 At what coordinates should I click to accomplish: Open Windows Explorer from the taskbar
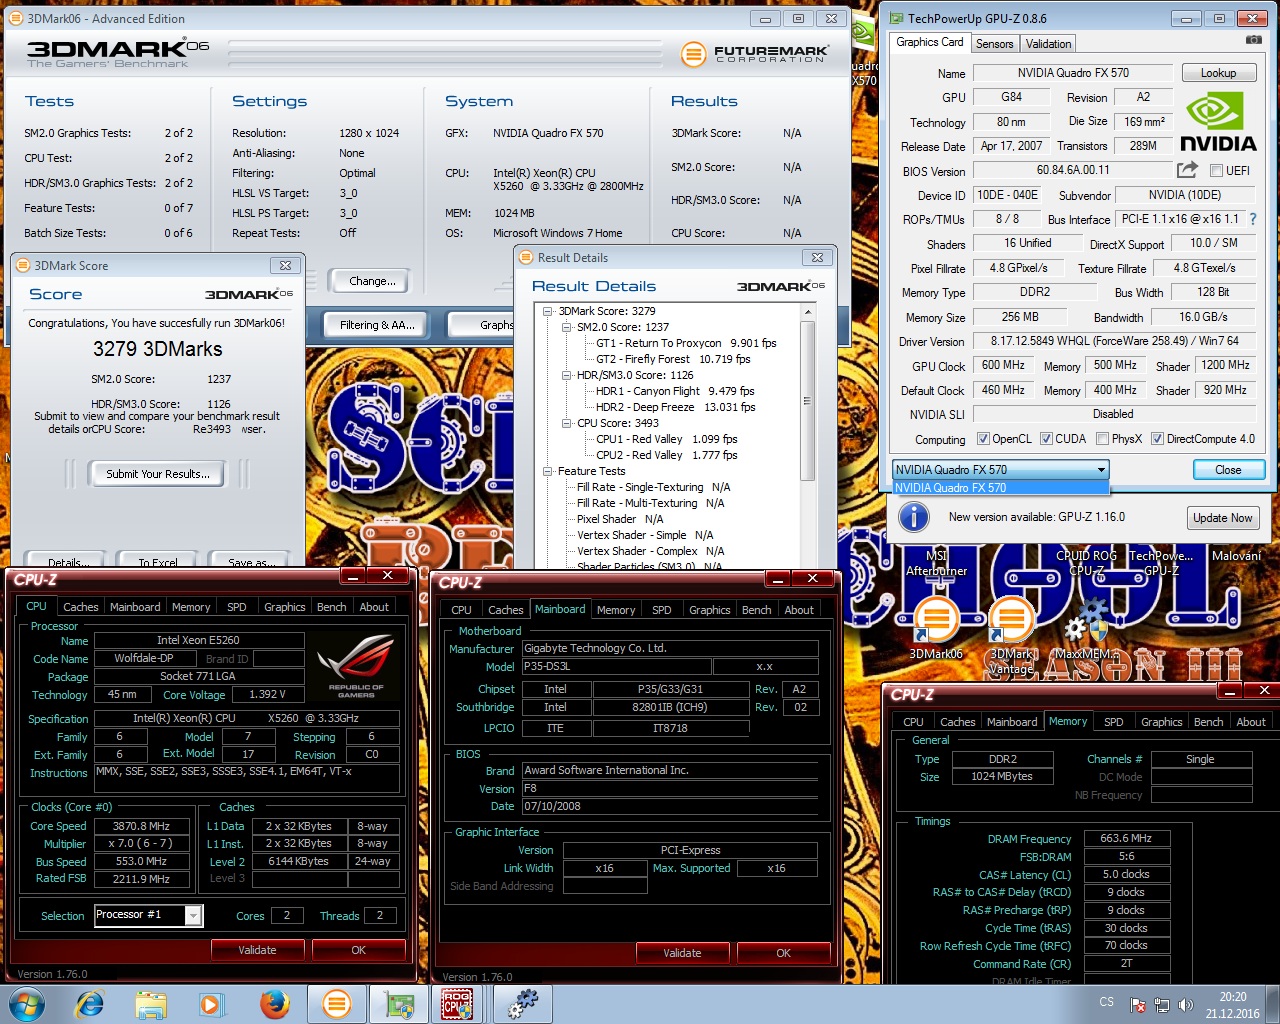coord(151,1004)
